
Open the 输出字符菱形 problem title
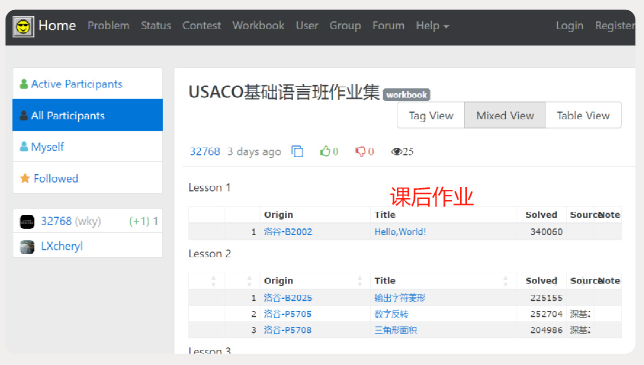[x=400, y=298]
